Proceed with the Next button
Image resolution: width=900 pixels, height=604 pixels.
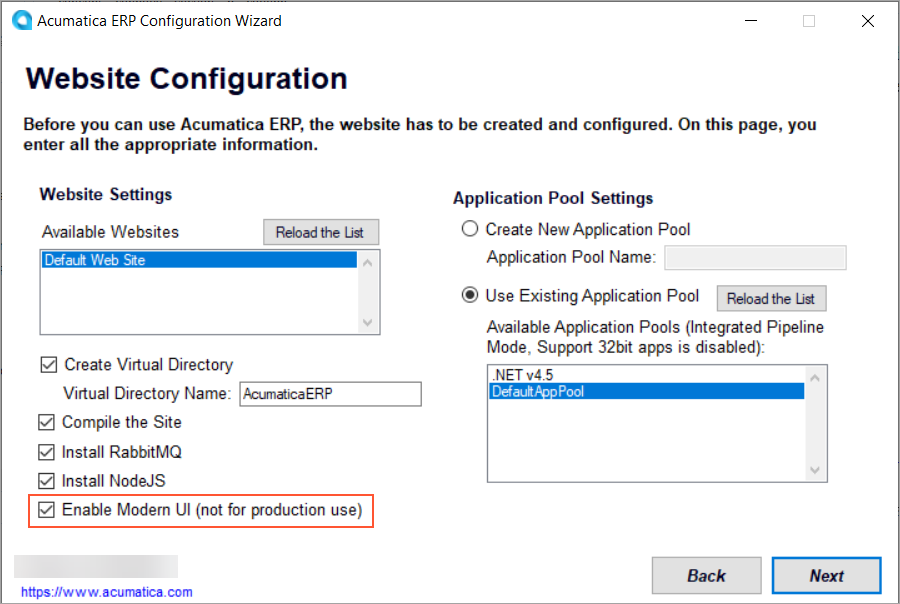pos(826,576)
